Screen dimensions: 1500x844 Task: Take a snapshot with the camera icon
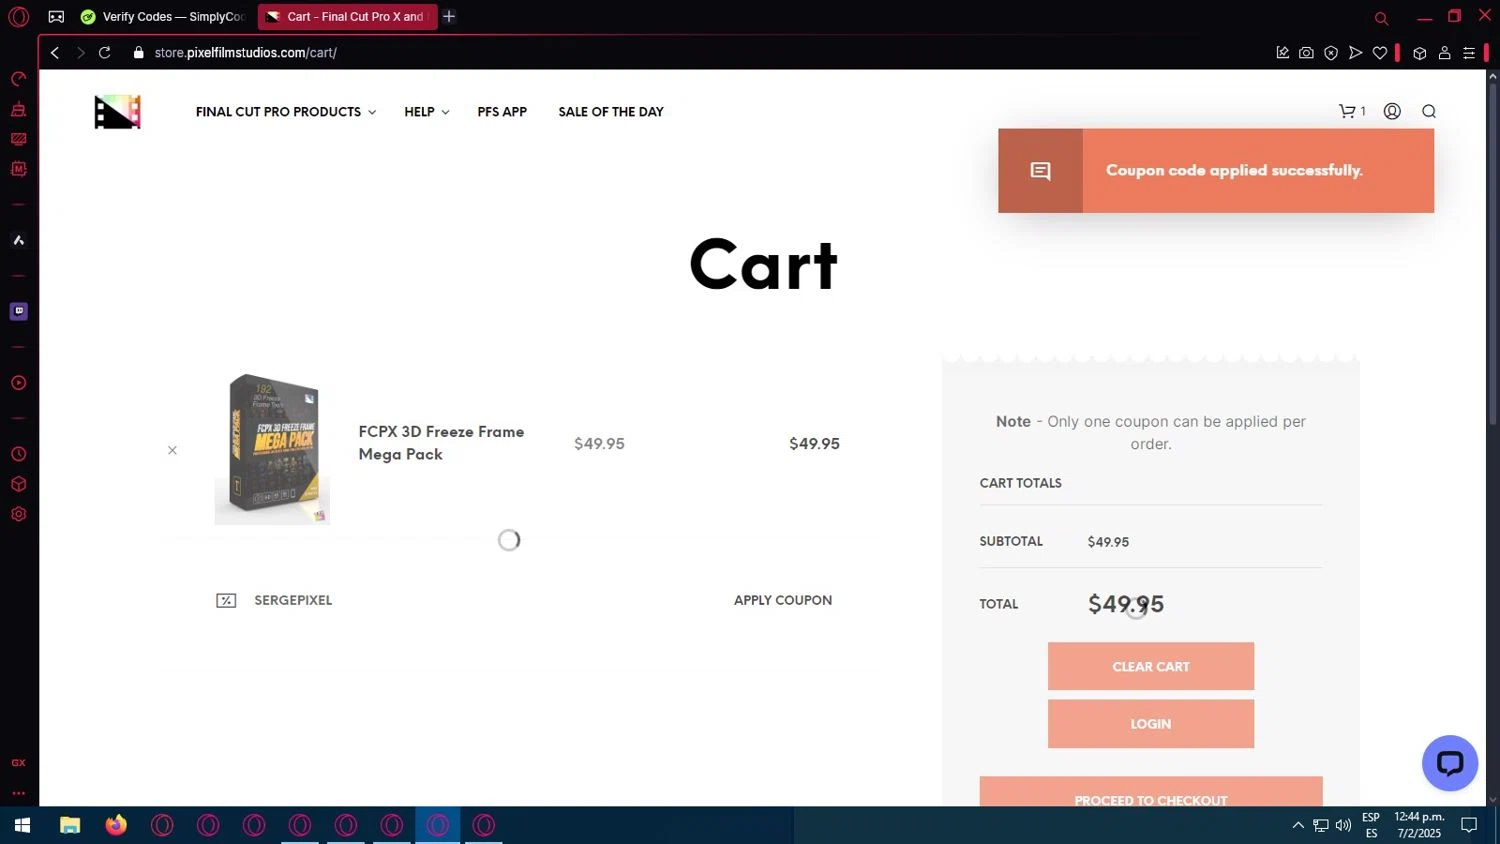pyautogui.click(x=1306, y=53)
